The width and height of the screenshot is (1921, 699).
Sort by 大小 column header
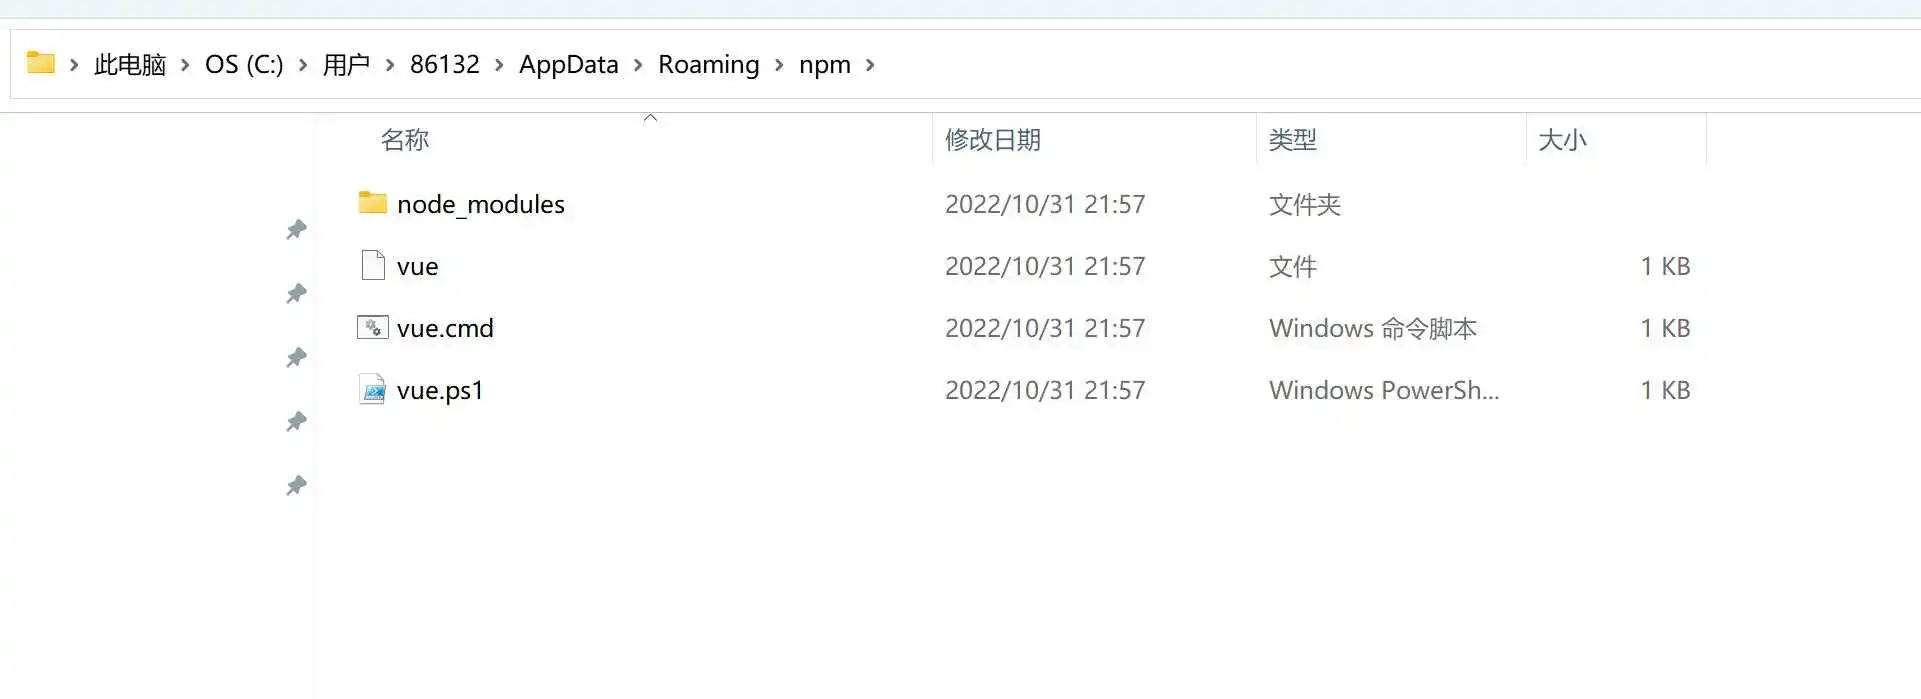1562,140
